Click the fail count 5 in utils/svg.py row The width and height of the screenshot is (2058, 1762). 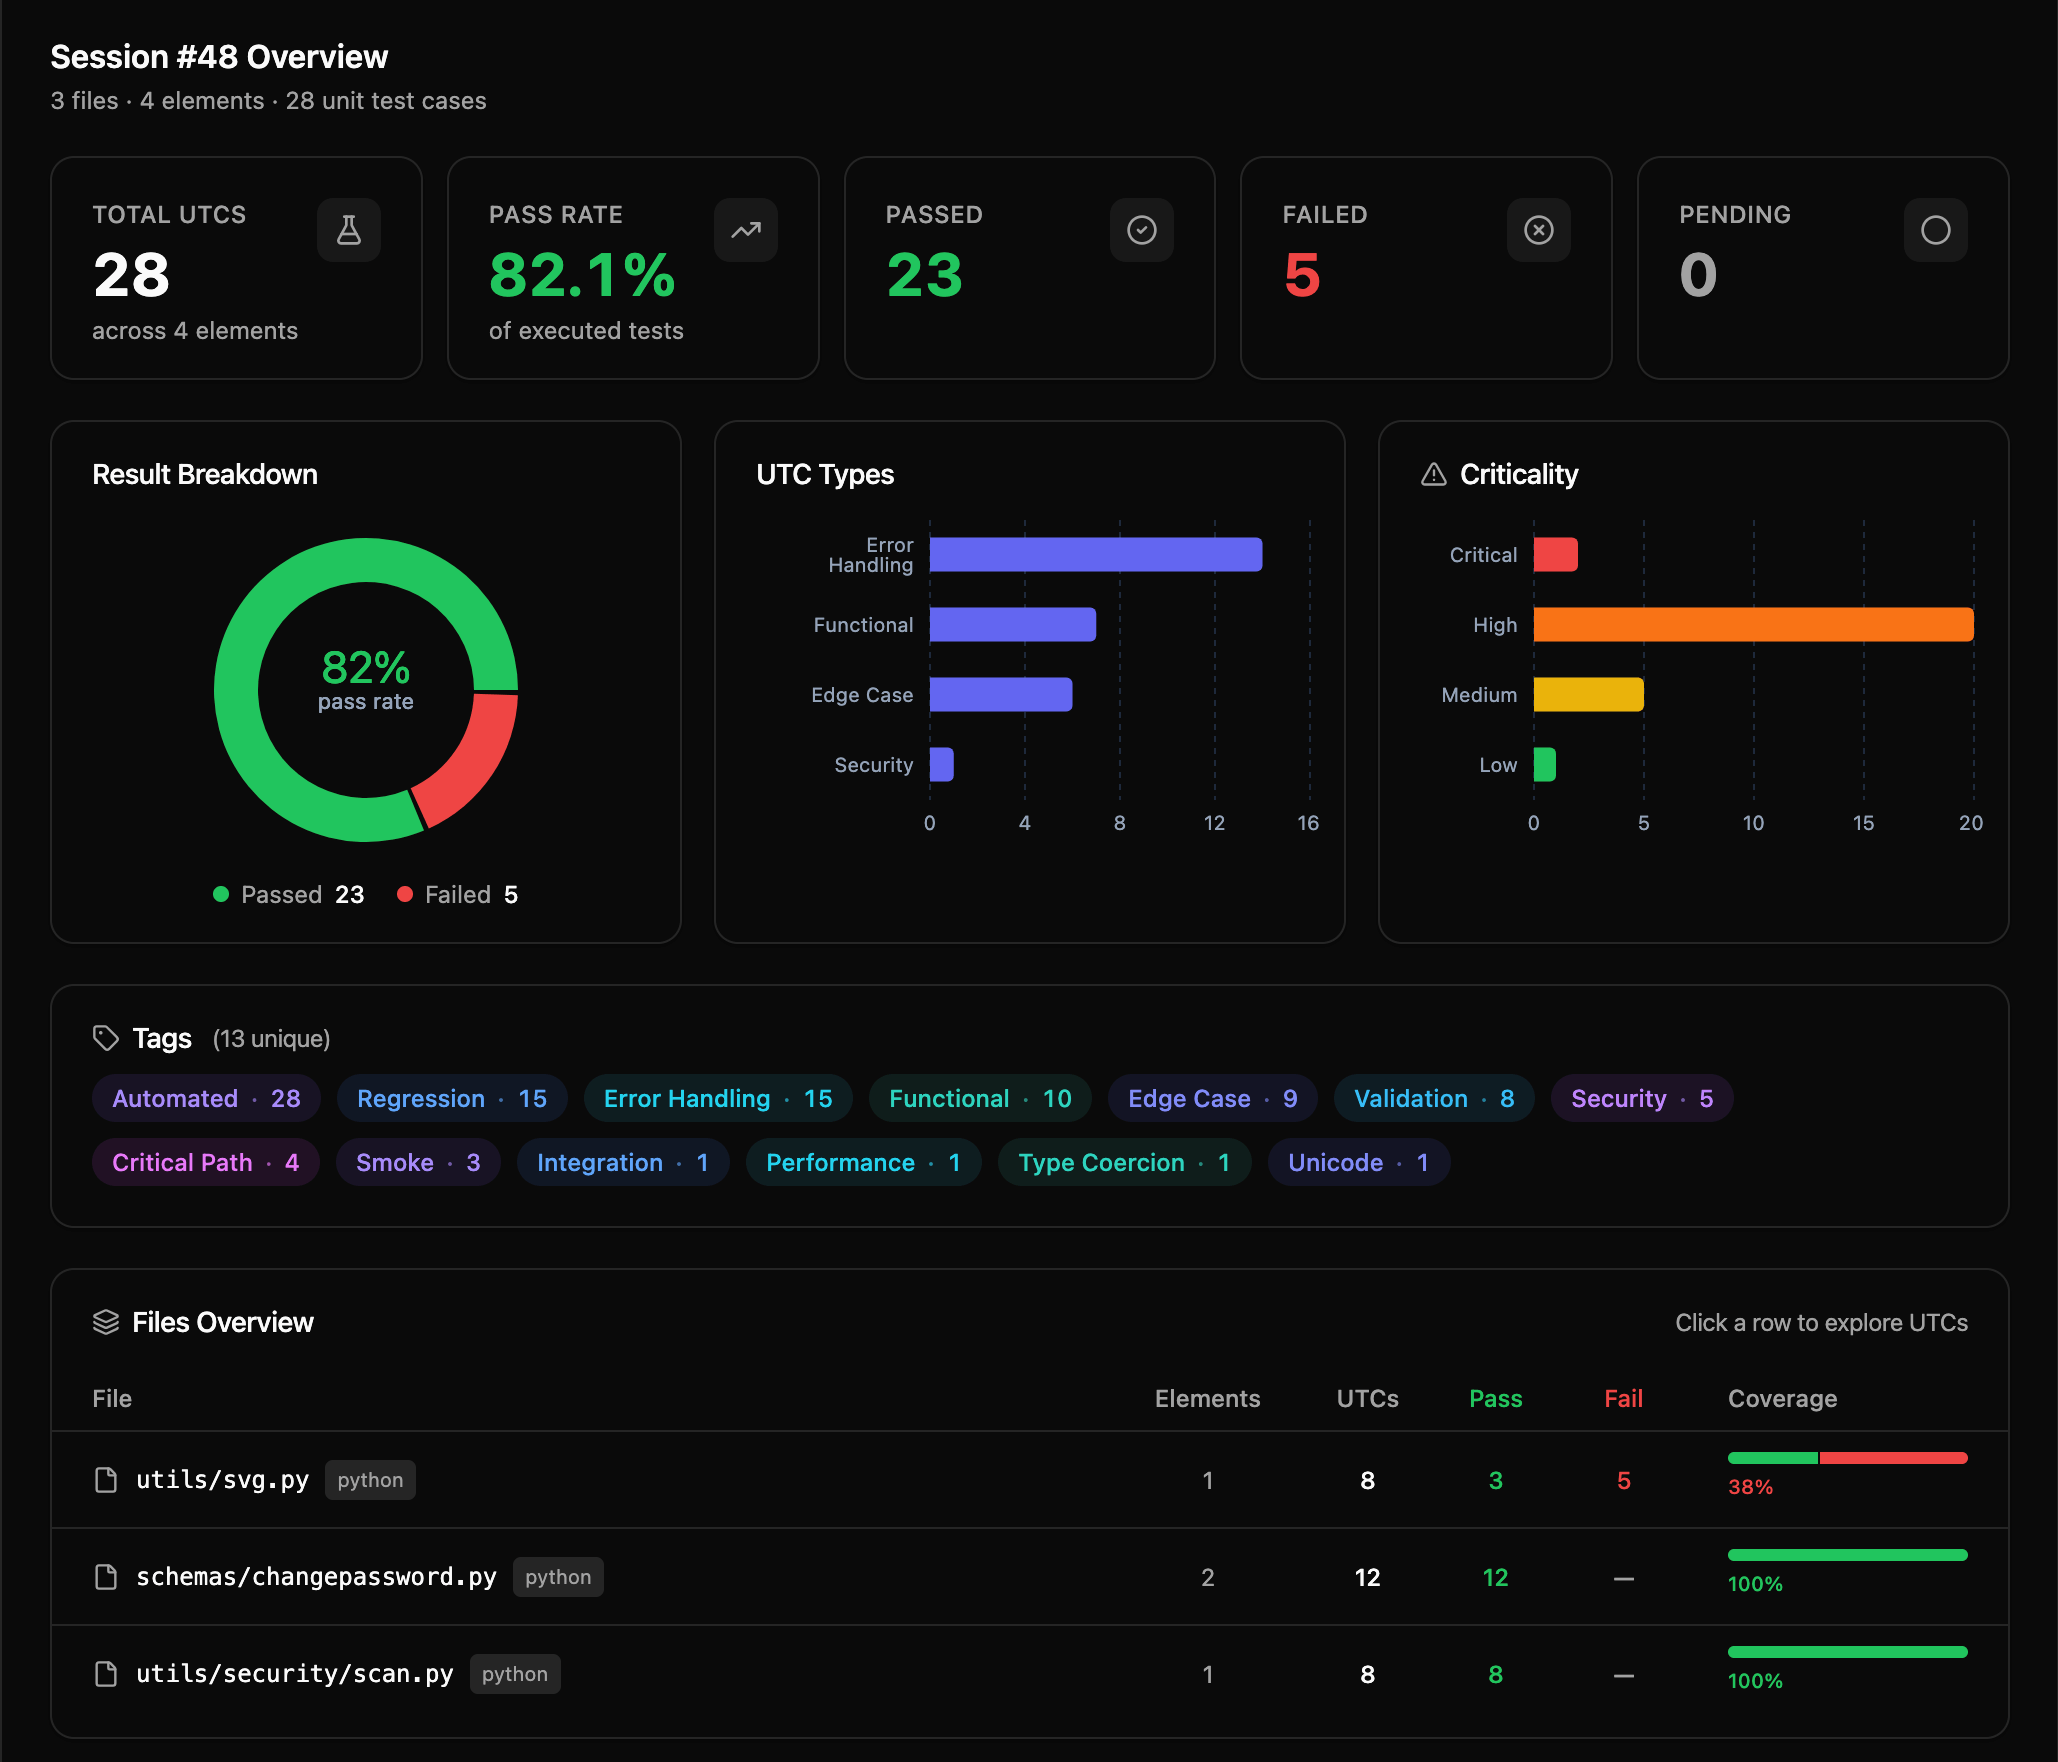click(1623, 1480)
